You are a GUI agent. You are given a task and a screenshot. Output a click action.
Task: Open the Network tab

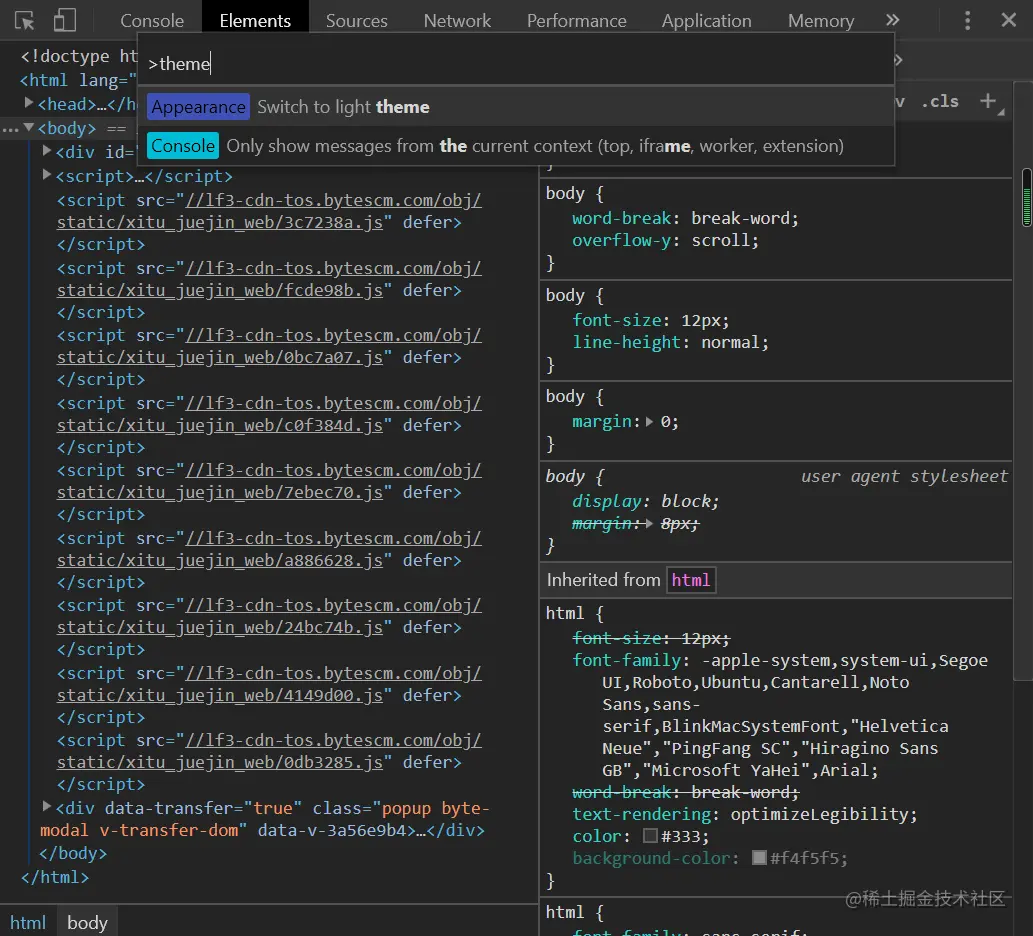(457, 20)
